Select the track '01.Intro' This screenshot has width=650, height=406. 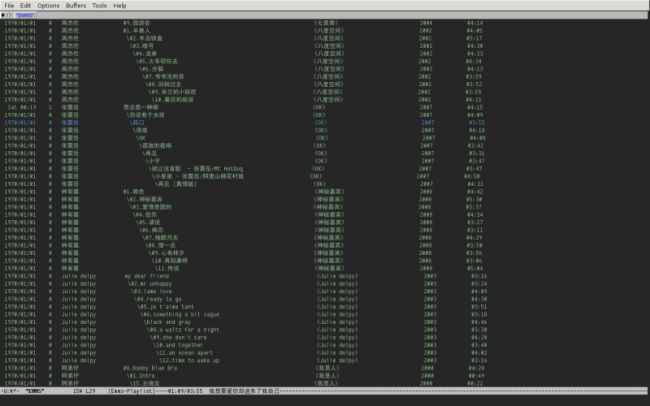pyautogui.click(x=141, y=376)
